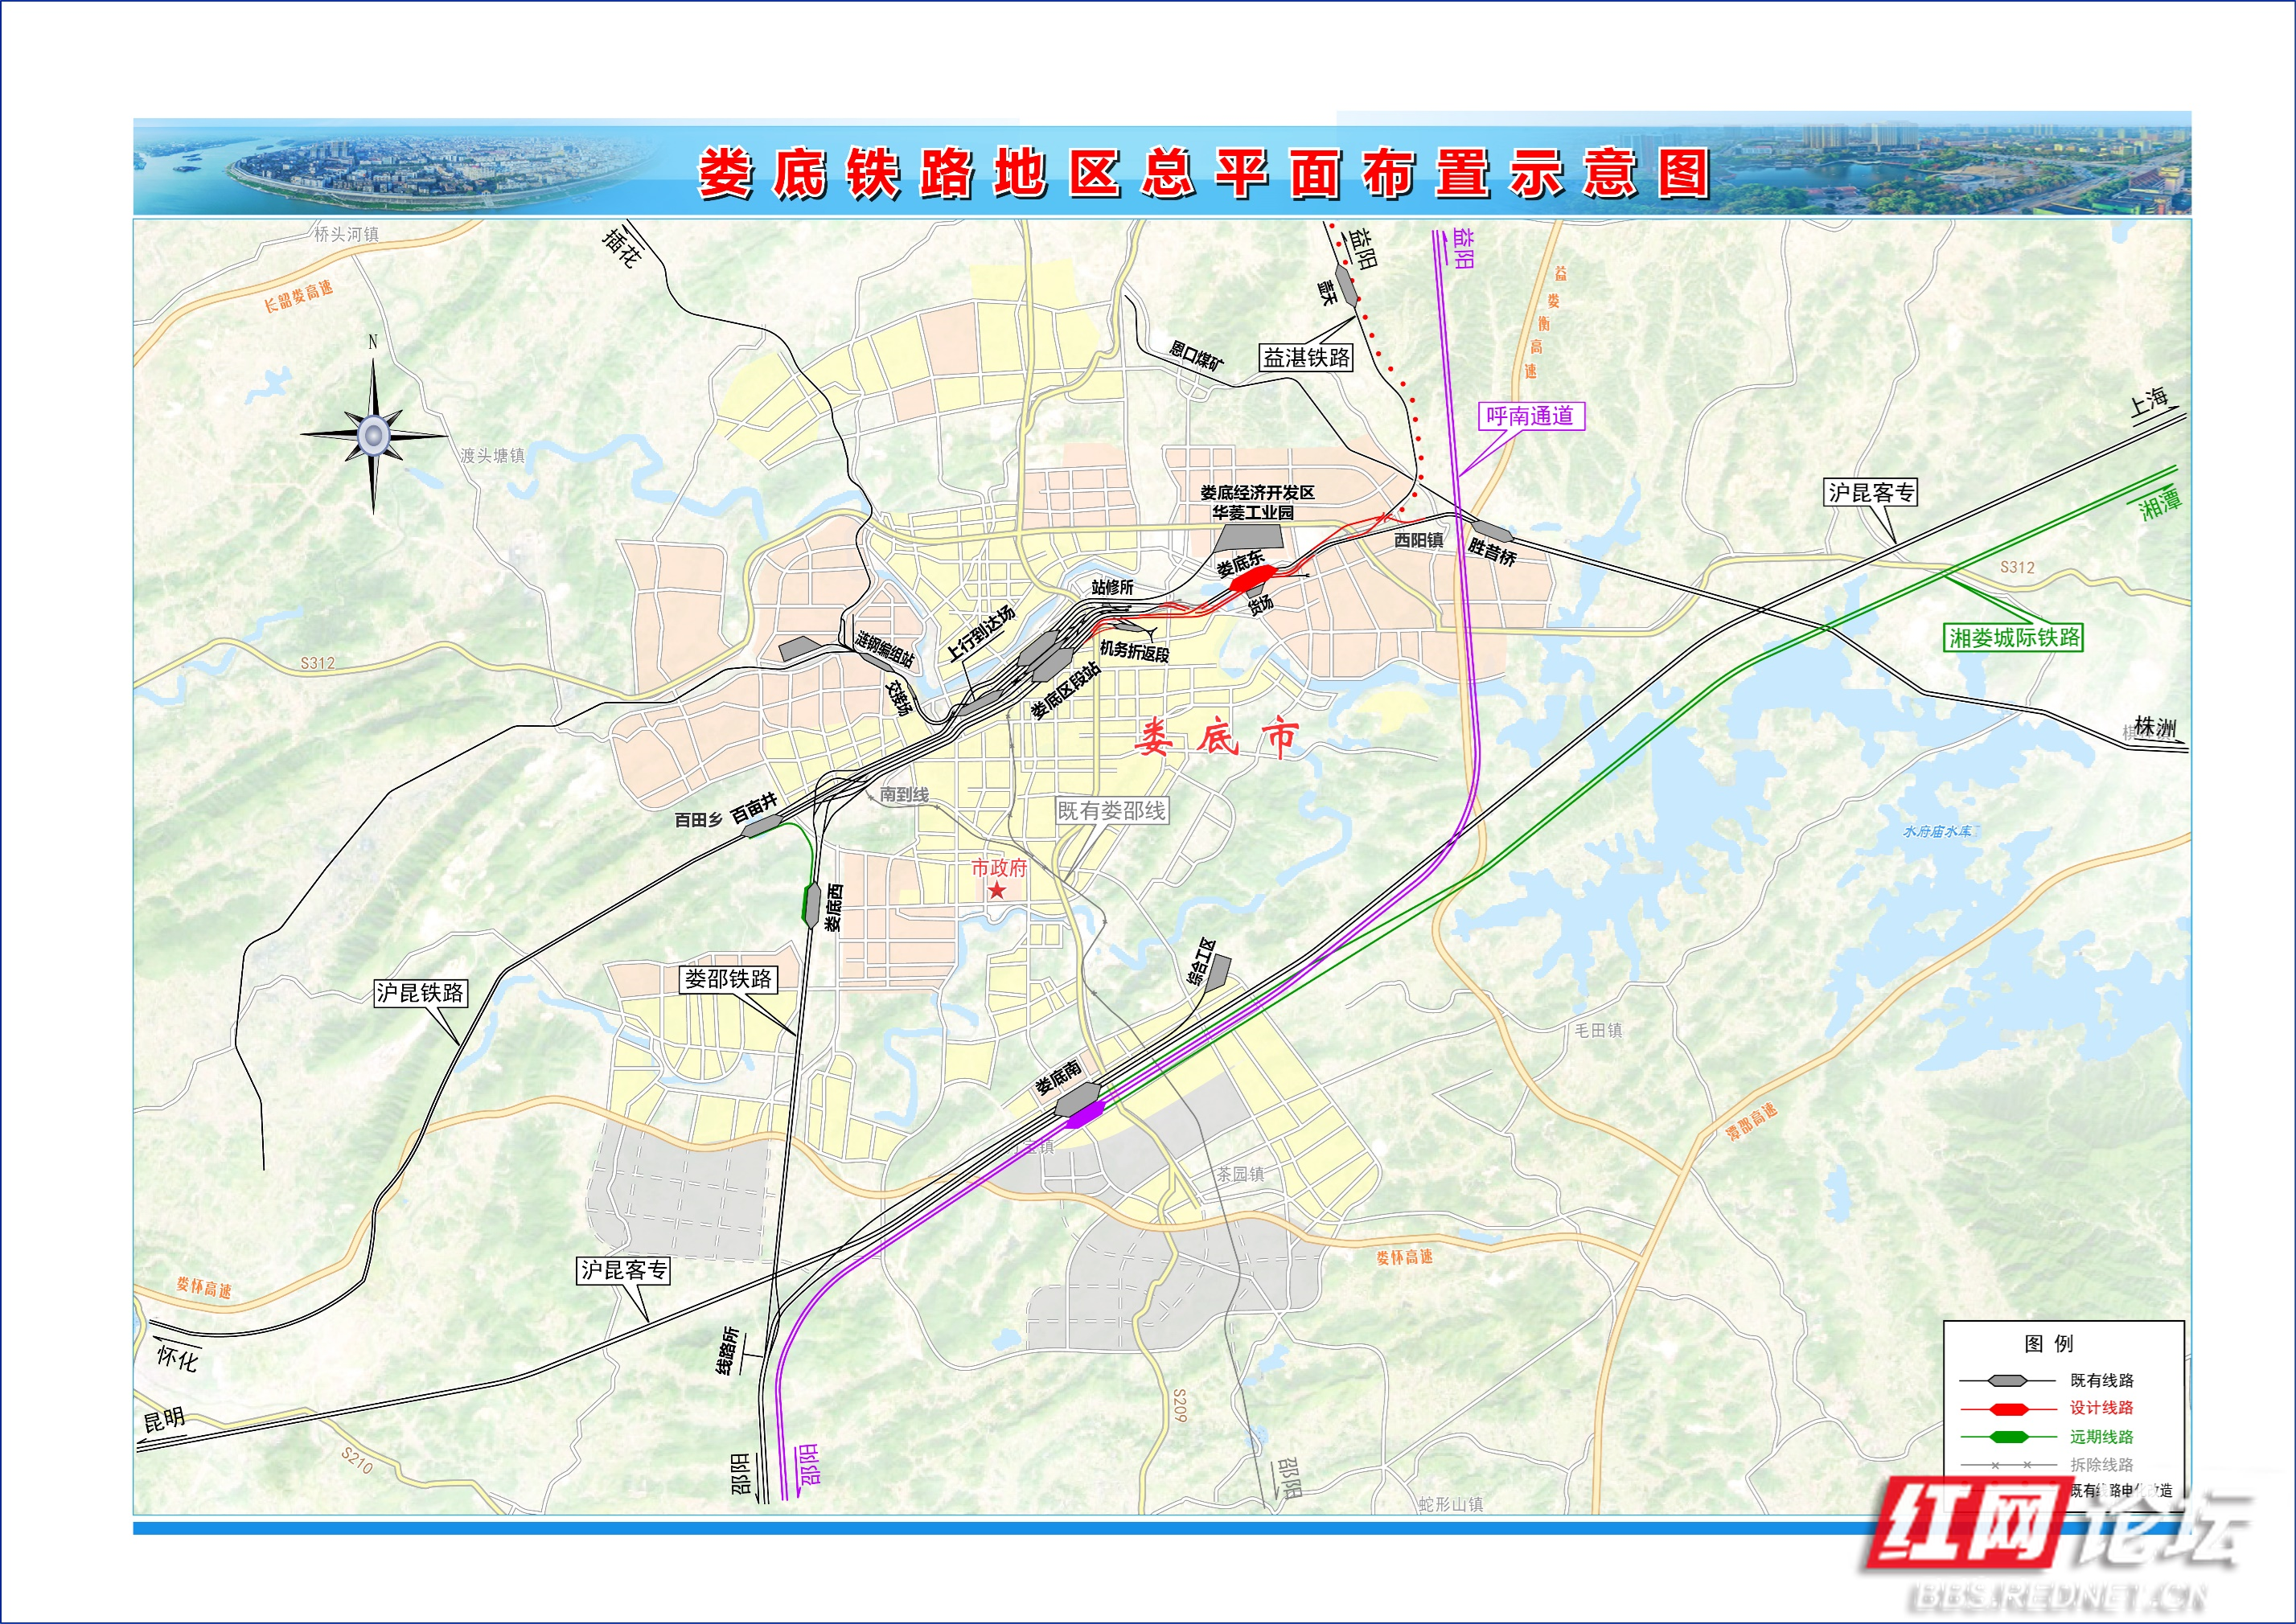Click the riverside aerial photo in the banner

tap(400, 170)
